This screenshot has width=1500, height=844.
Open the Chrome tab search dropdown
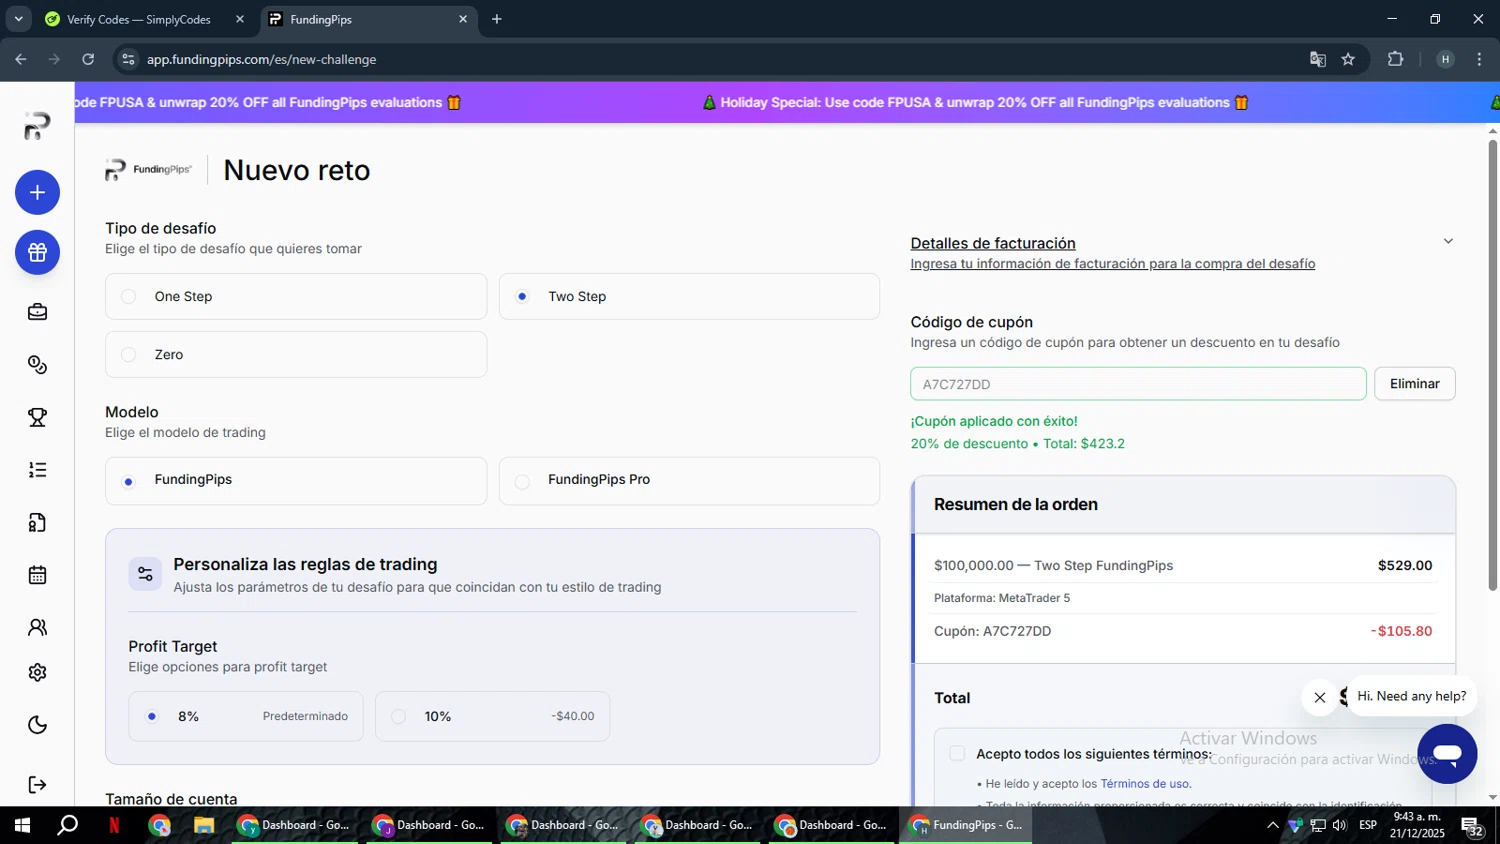pyautogui.click(x=18, y=19)
